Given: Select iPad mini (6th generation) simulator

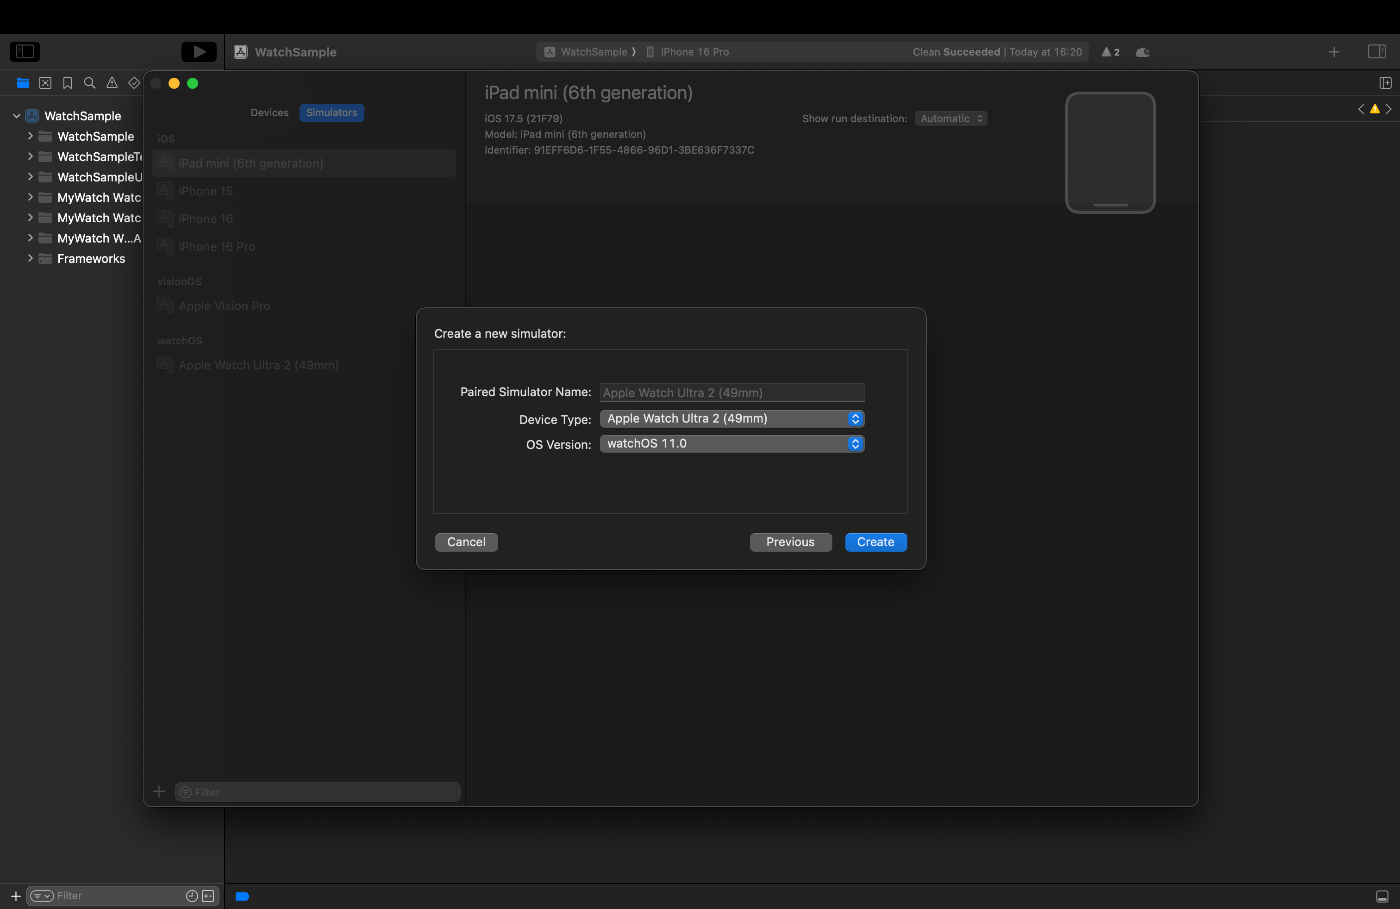Looking at the screenshot, I should [x=304, y=163].
